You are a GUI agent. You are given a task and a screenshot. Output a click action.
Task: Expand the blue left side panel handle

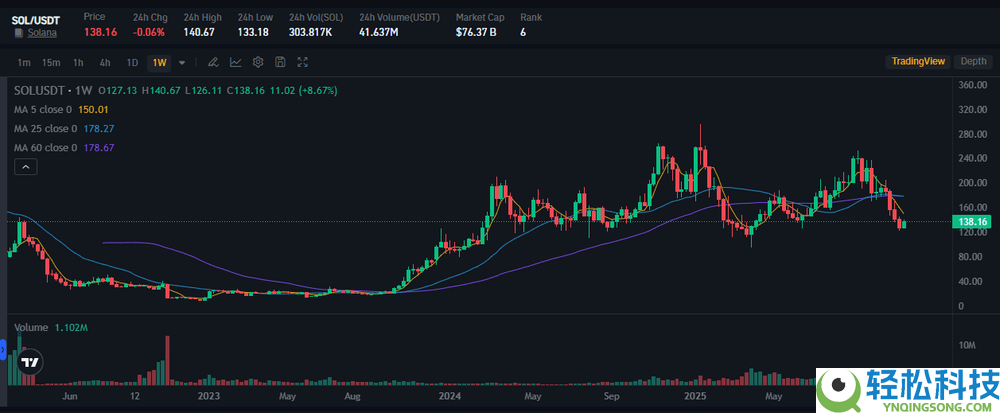point(3,349)
